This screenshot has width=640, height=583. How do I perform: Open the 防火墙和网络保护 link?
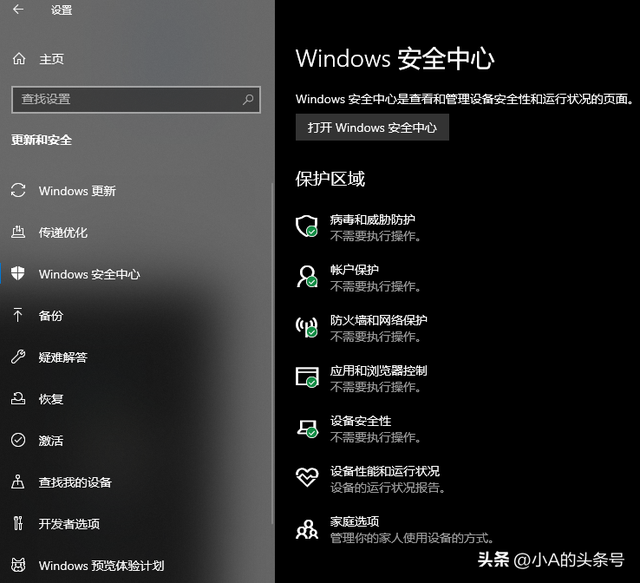tap(378, 320)
